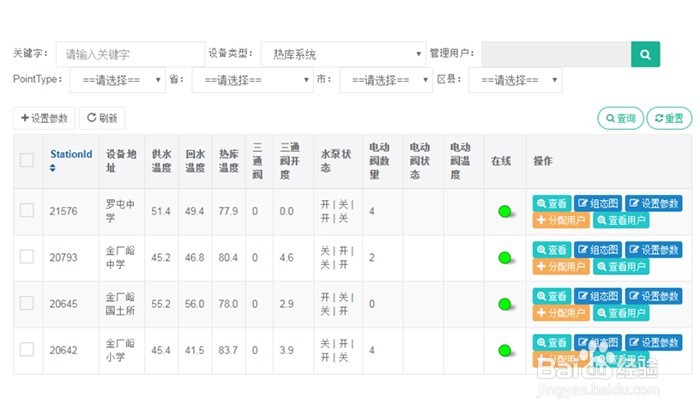Click the StationId sort arrows icon
Image resolution: width=700 pixels, height=415 pixels.
(53, 168)
